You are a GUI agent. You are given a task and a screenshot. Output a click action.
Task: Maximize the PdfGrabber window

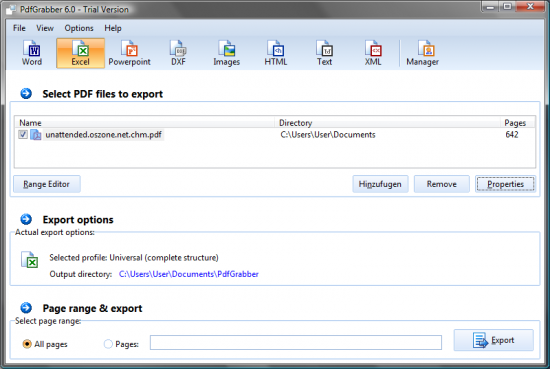(x=507, y=6)
